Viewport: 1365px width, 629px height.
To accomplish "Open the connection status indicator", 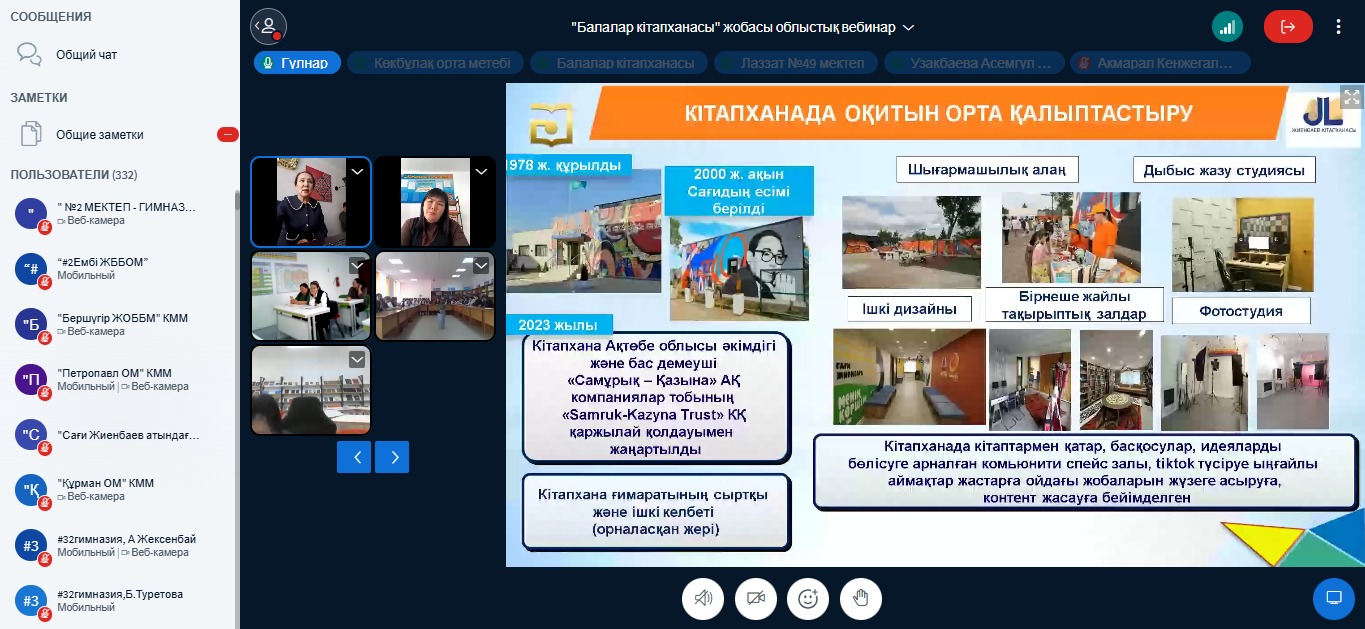I will point(1227,27).
